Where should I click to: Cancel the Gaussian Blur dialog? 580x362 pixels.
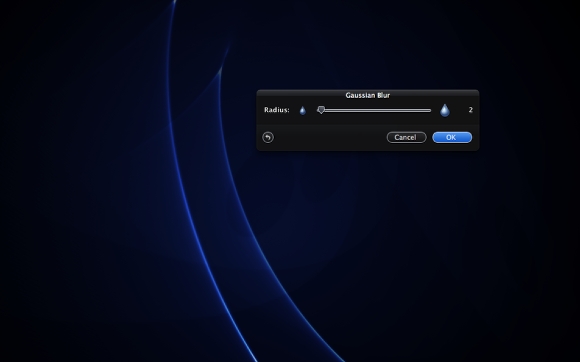pyautogui.click(x=407, y=138)
